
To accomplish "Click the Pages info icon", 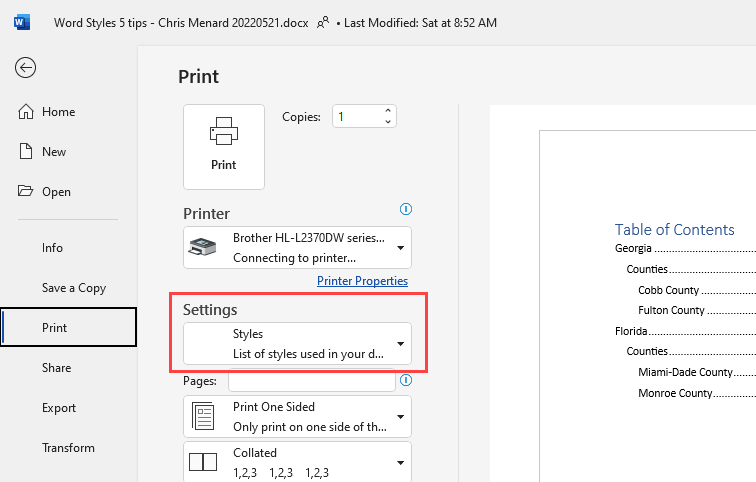I will (x=406, y=380).
